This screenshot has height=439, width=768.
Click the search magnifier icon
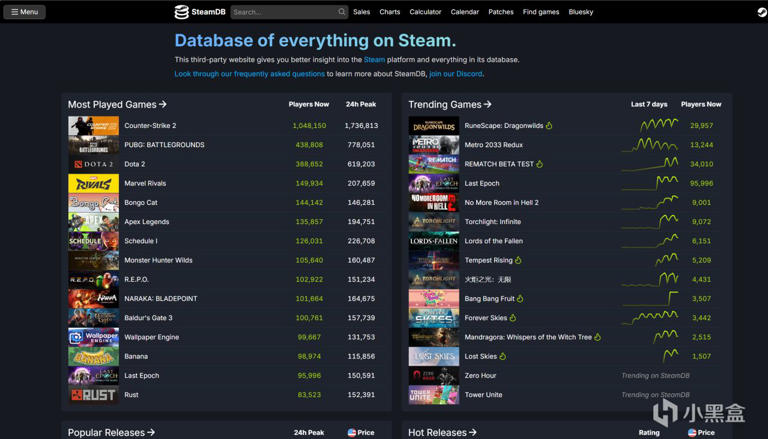(341, 12)
